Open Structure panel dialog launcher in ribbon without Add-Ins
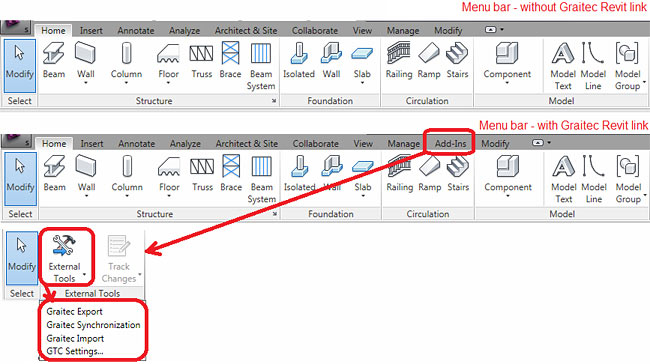This screenshot has height=364, width=650. [274, 101]
